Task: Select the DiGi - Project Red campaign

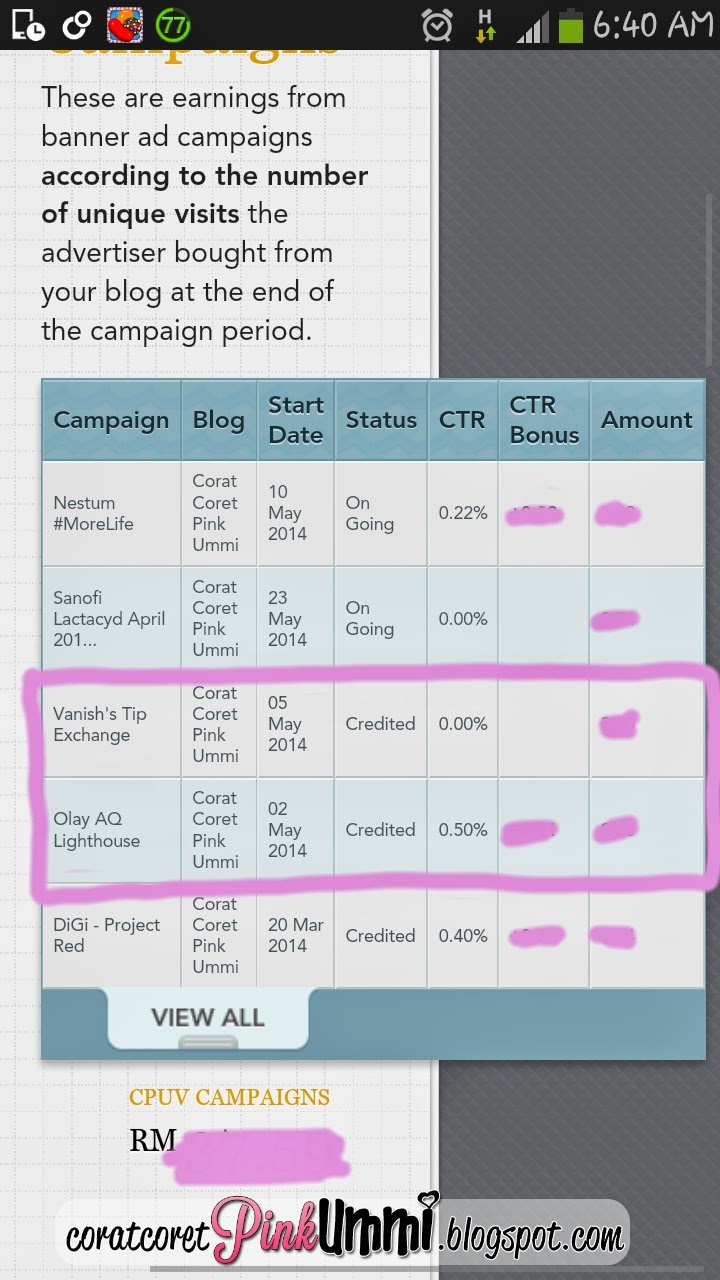Action: pyautogui.click(x=107, y=935)
